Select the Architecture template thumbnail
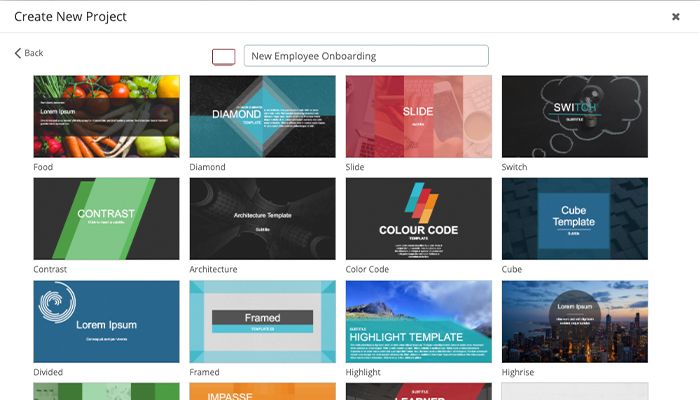This screenshot has width=700, height=400. [263, 219]
